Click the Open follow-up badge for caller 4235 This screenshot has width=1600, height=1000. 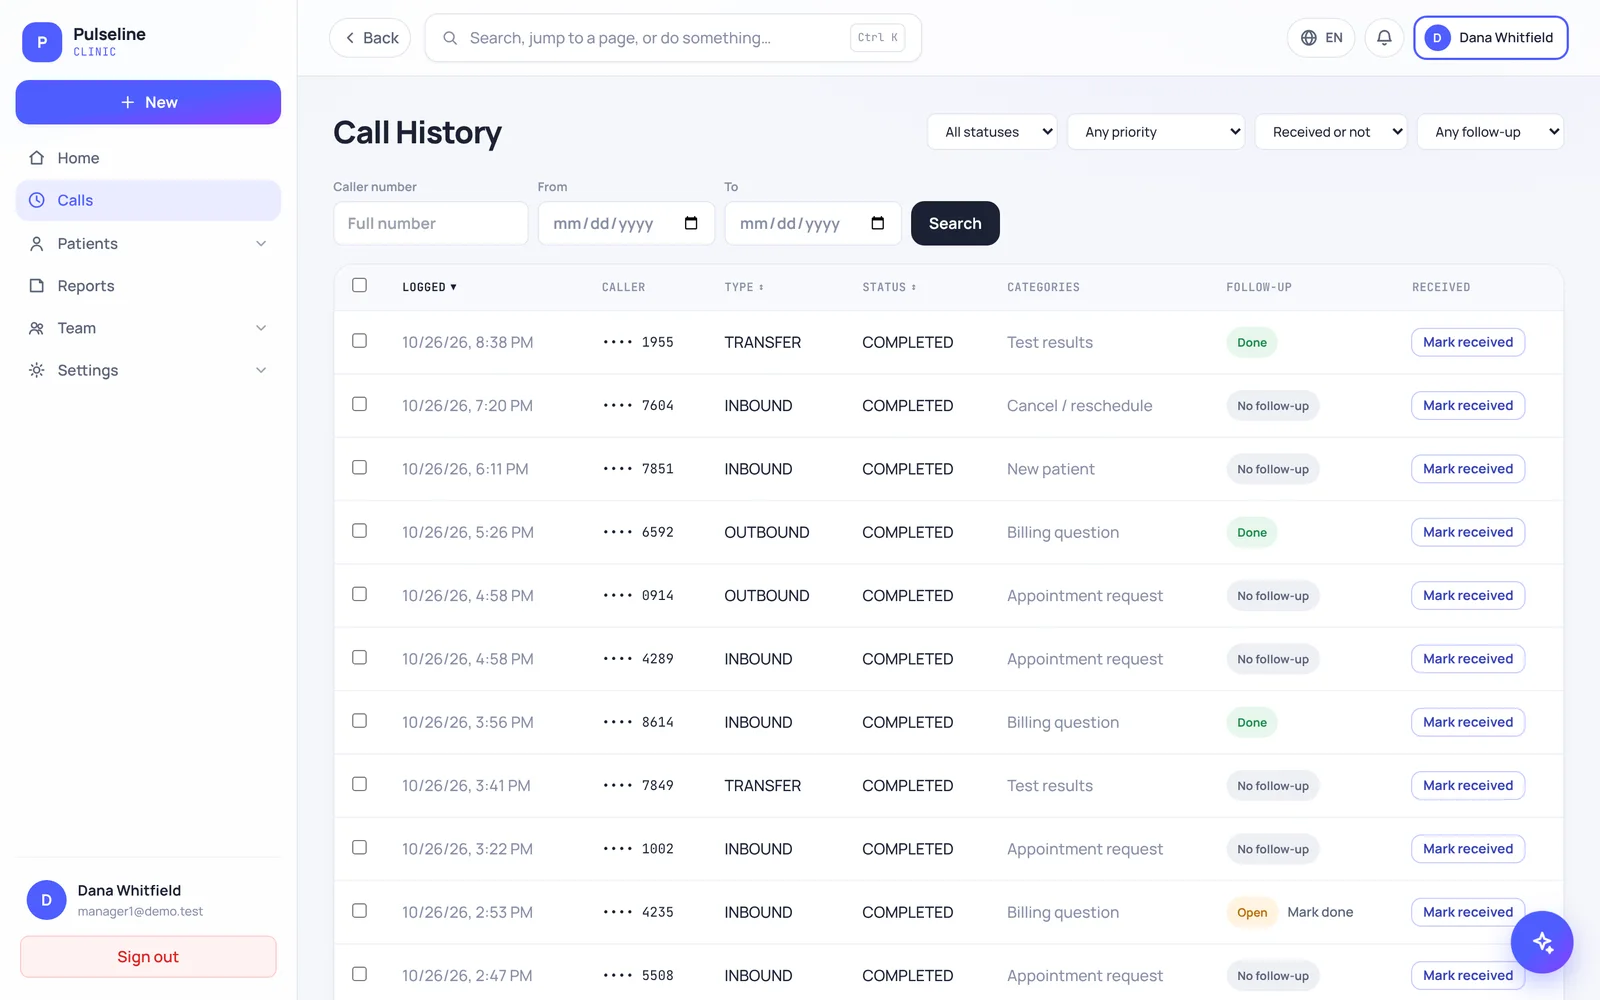coord(1252,912)
